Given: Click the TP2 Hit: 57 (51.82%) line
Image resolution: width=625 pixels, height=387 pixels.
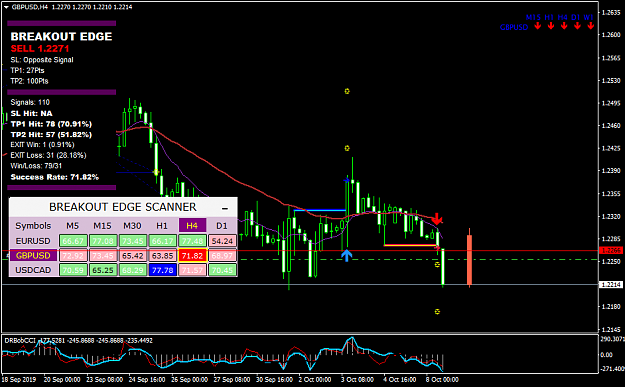Looking at the screenshot, I should (51, 135).
